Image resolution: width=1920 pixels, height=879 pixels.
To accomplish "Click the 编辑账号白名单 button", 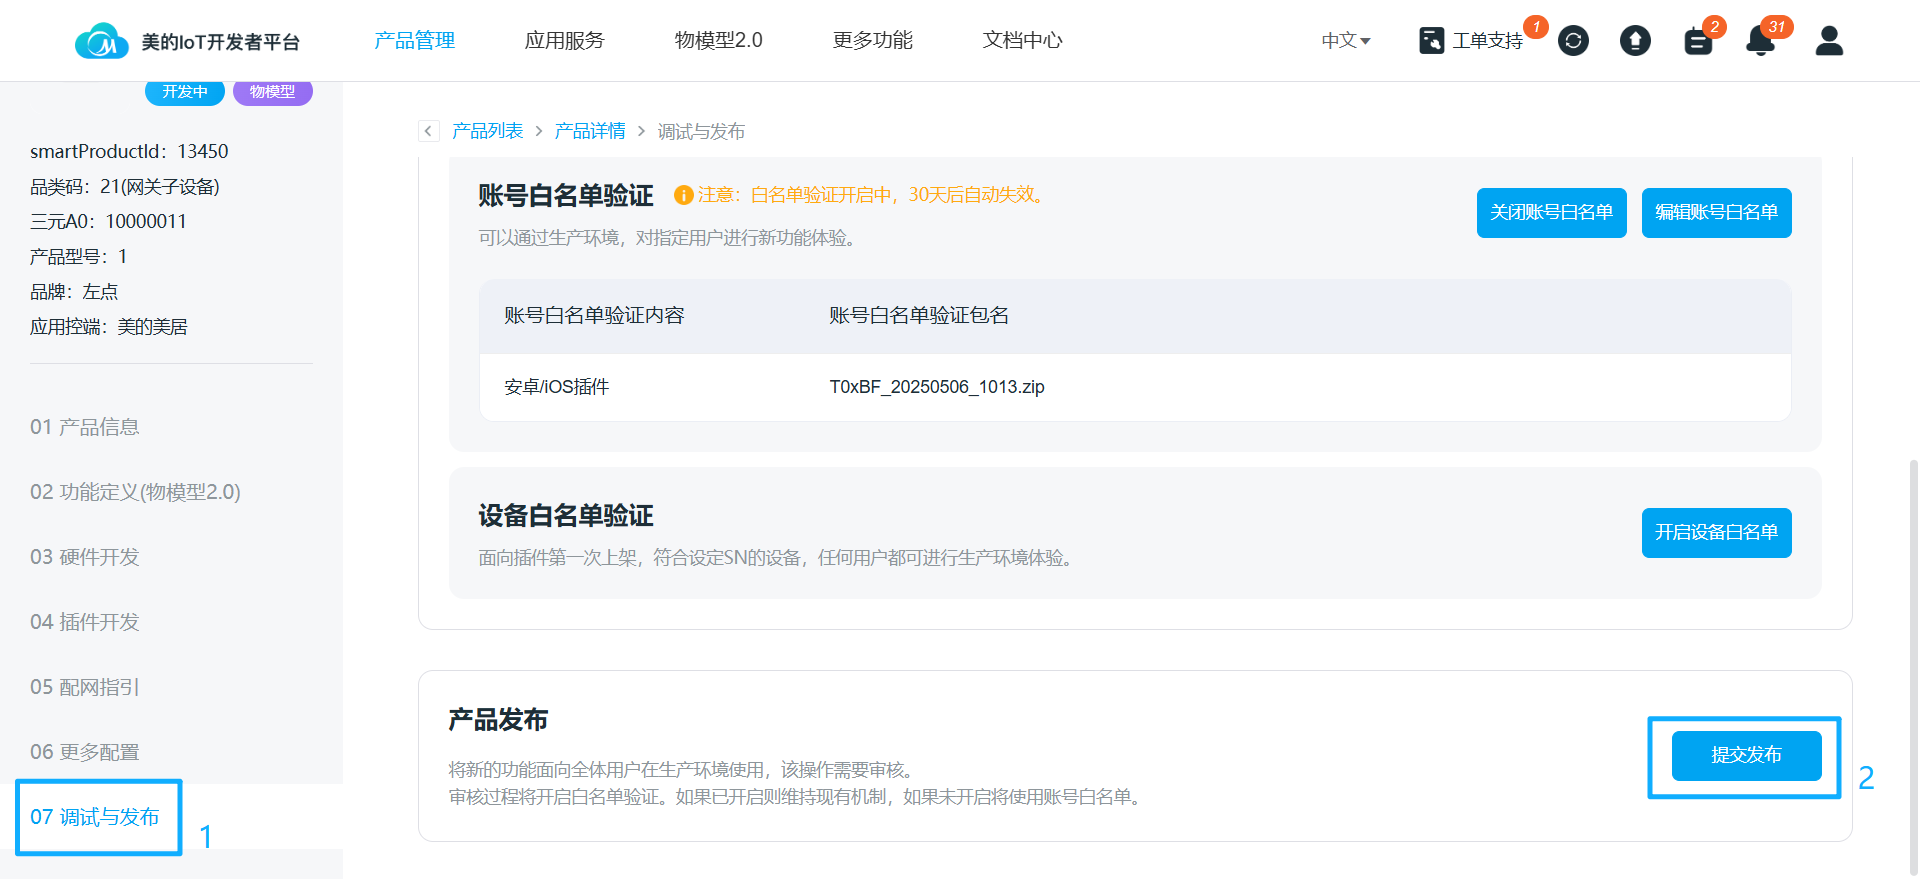I will [x=1716, y=213].
